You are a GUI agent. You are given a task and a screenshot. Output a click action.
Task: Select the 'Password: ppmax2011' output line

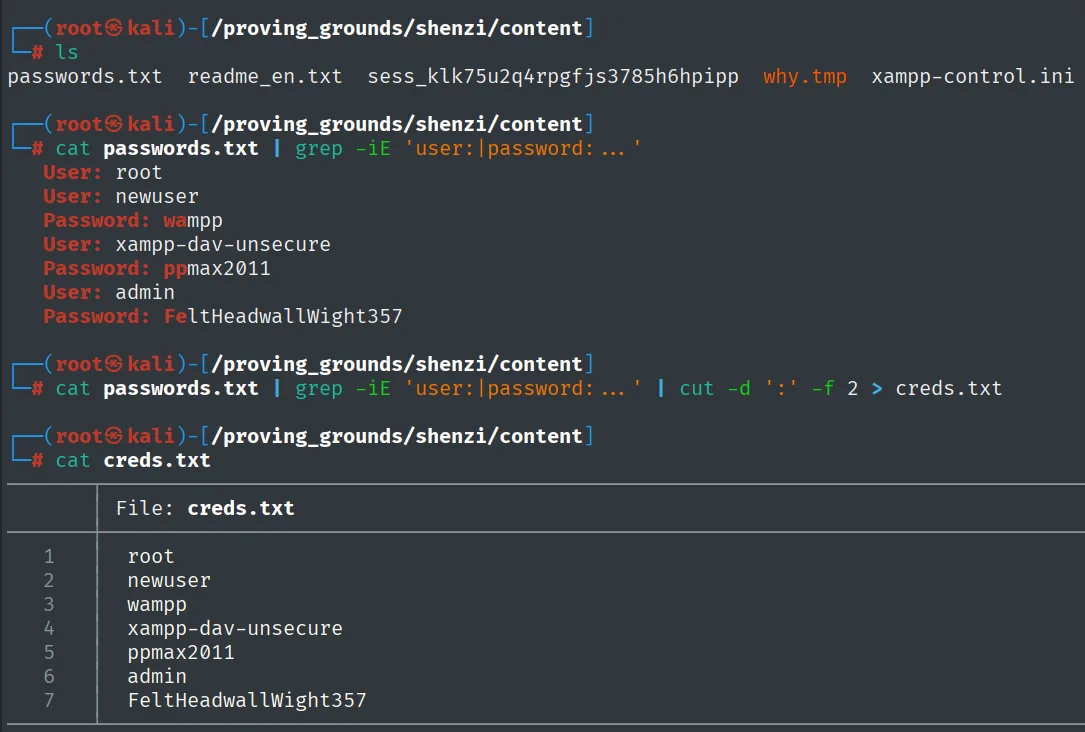157,268
